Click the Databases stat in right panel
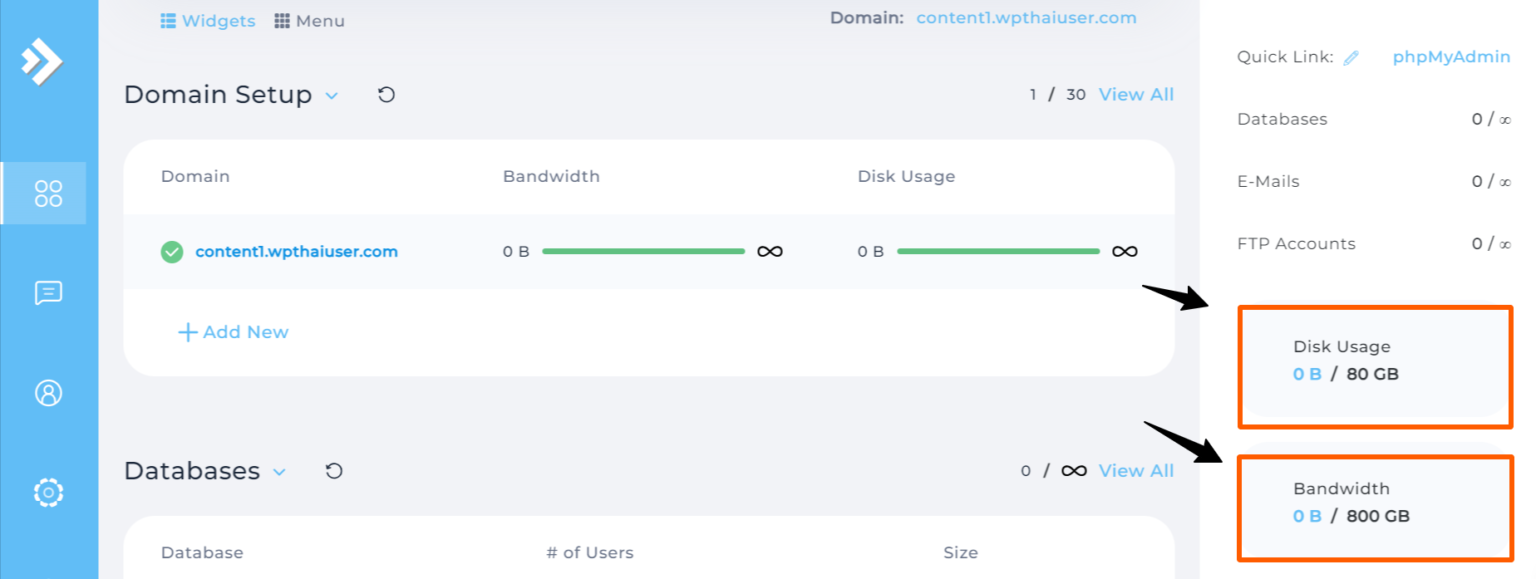The width and height of the screenshot is (1536, 579). click(x=1374, y=119)
